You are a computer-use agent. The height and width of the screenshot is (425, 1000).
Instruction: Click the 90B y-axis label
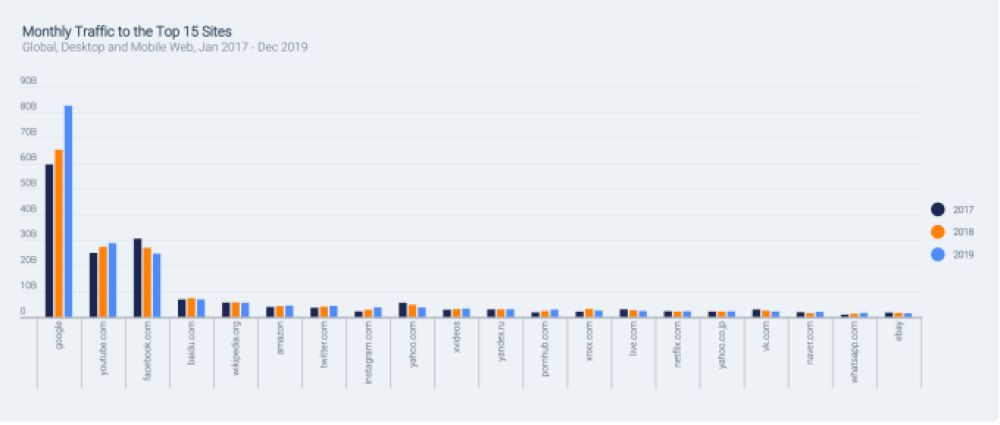click(28, 80)
